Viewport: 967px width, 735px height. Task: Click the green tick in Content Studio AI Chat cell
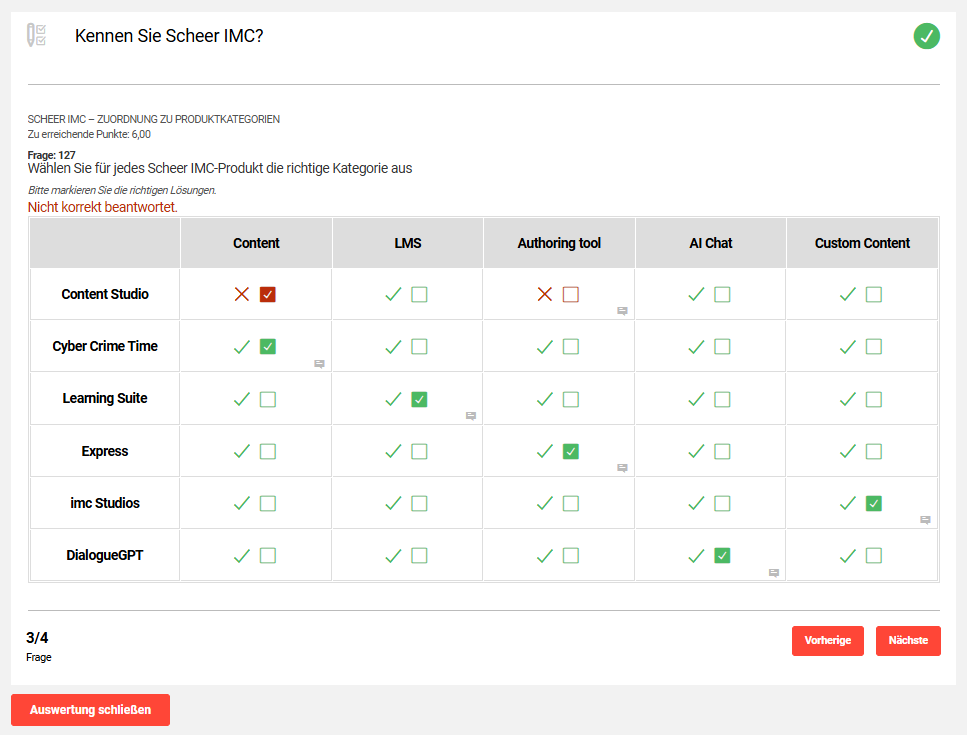pos(696,295)
